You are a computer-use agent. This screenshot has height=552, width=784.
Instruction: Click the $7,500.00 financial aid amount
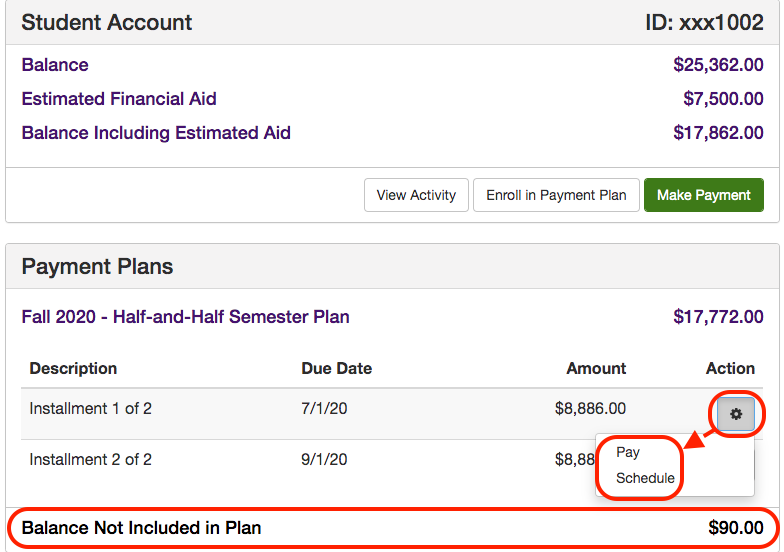coord(723,99)
